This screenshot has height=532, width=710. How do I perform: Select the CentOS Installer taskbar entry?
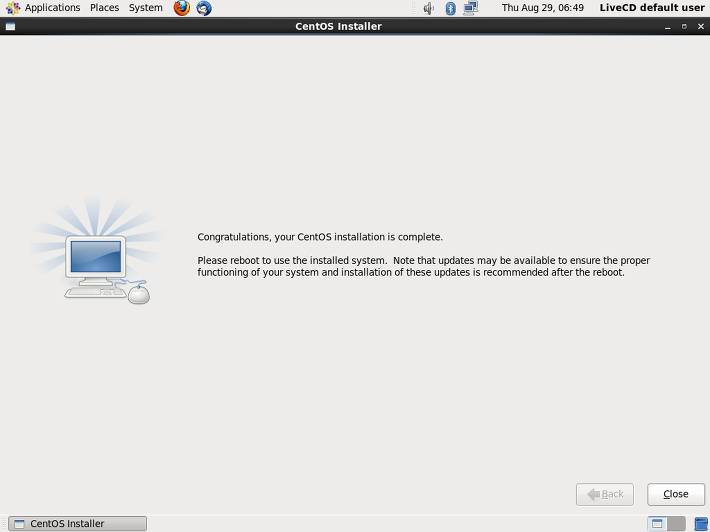(77, 523)
